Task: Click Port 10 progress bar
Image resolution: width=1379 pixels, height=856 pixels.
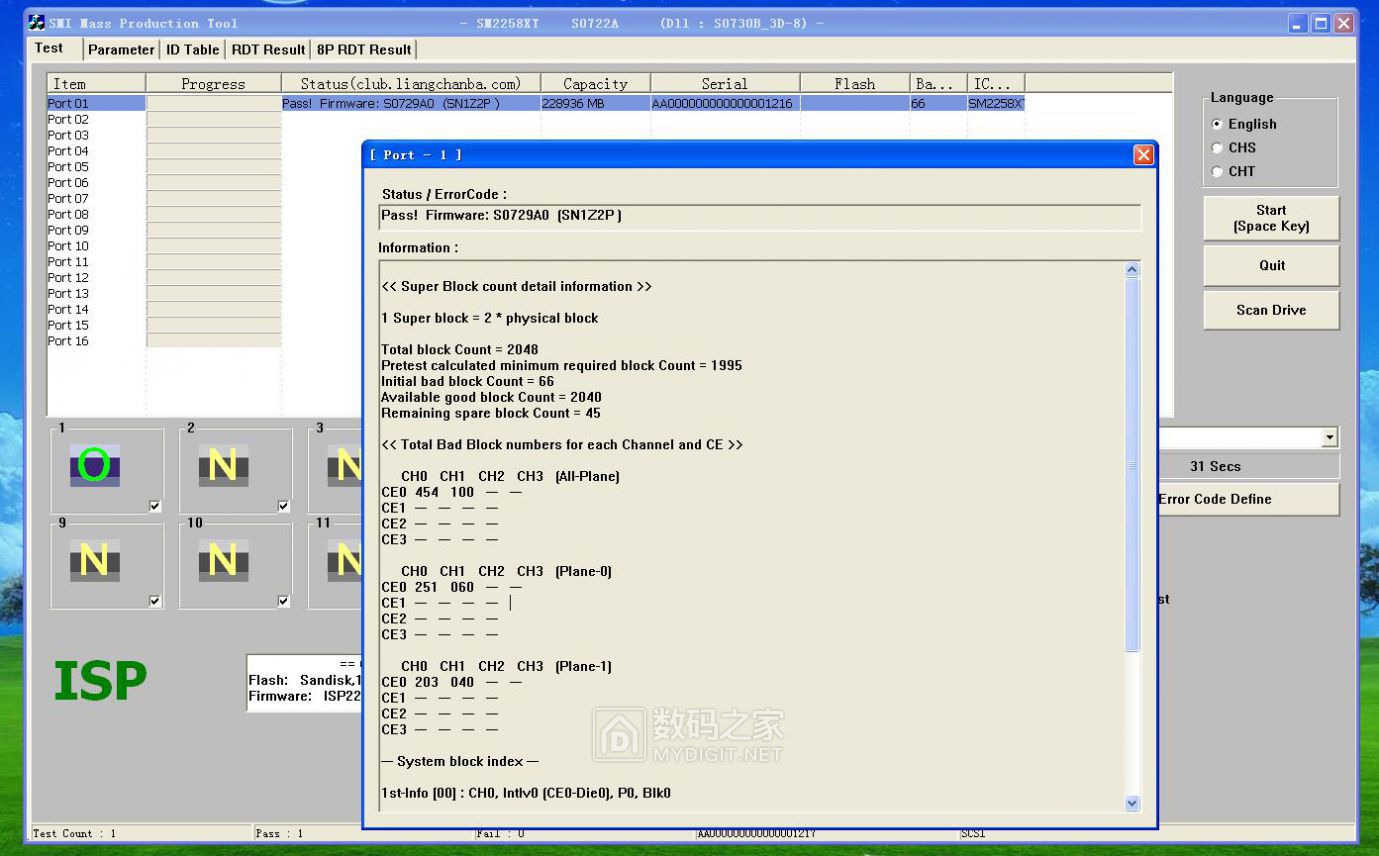Action: [x=214, y=246]
